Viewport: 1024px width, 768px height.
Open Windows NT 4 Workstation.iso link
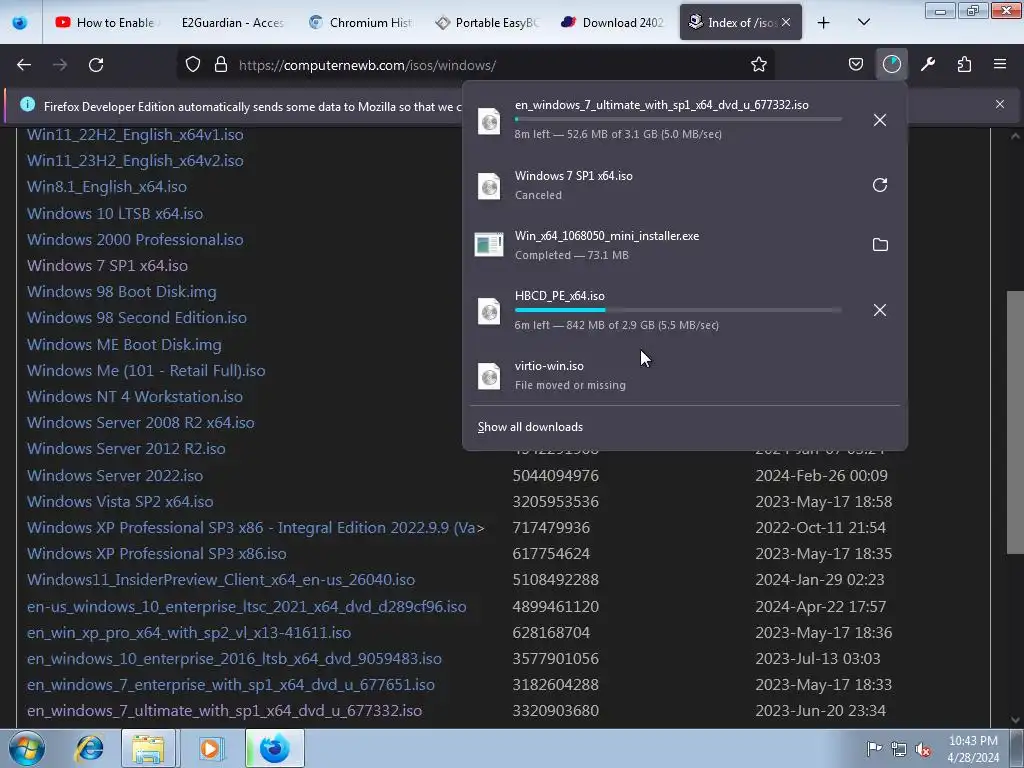pyautogui.click(x=135, y=397)
